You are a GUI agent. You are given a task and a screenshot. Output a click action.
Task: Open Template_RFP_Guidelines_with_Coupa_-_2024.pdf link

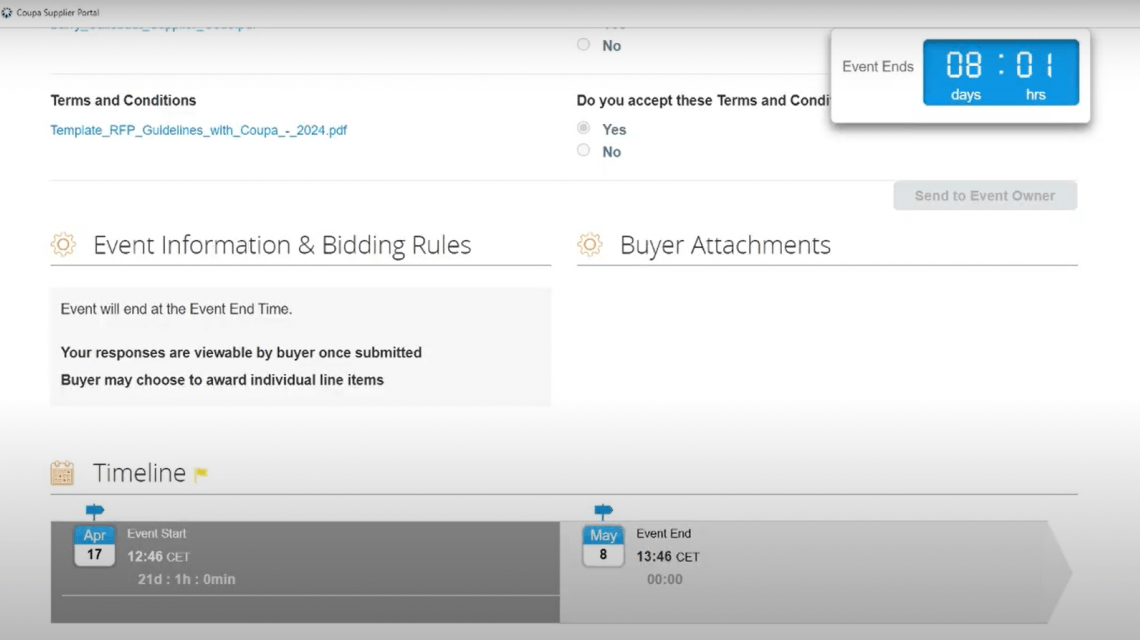click(x=198, y=130)
